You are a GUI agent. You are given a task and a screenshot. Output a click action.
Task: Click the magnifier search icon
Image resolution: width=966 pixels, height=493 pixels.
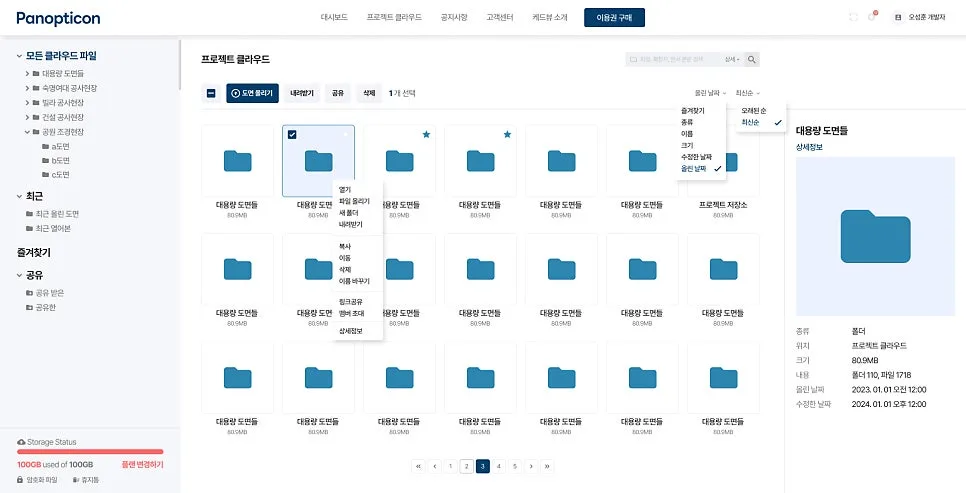pos(752,60)
